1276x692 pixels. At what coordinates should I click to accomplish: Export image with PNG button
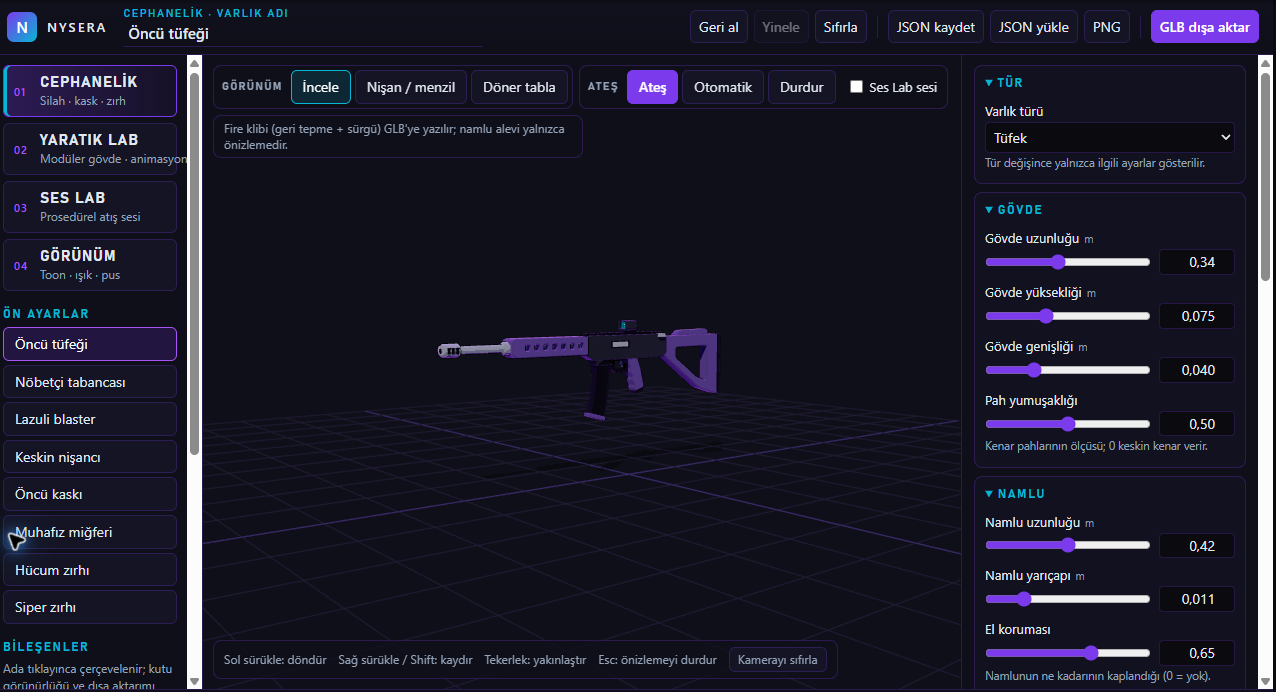pyautogui.click(x=1107, y=27)
